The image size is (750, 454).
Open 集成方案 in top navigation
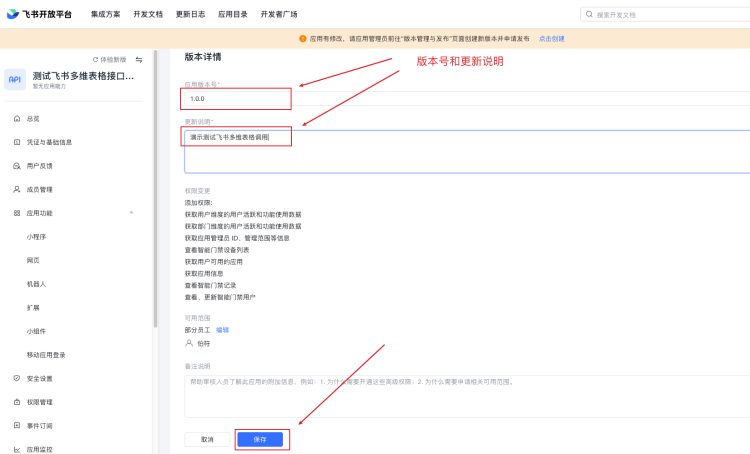click(x=106, y=14)
